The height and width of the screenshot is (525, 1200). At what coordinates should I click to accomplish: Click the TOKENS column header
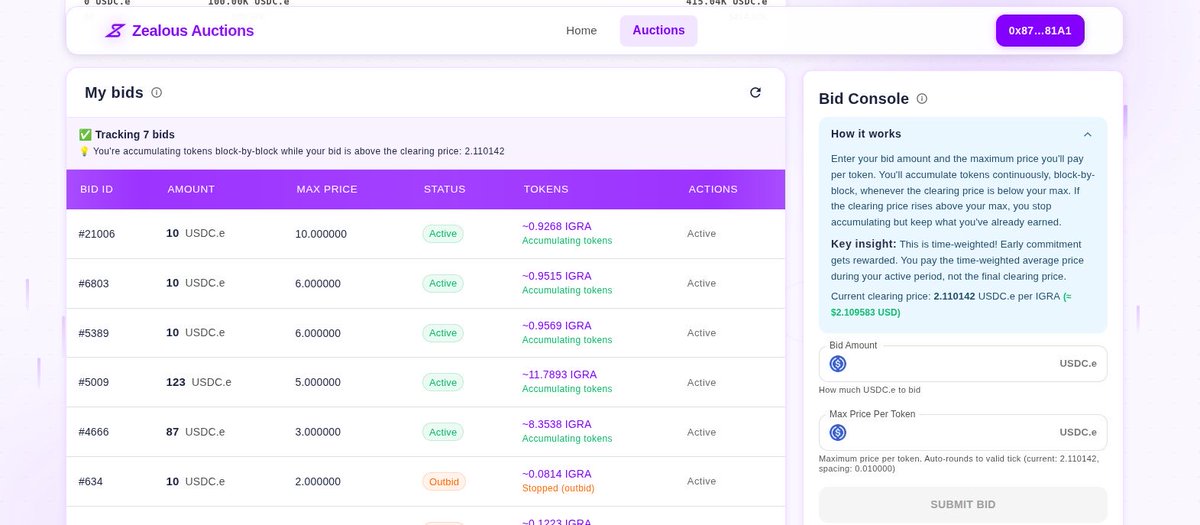(x=546, y=189)
